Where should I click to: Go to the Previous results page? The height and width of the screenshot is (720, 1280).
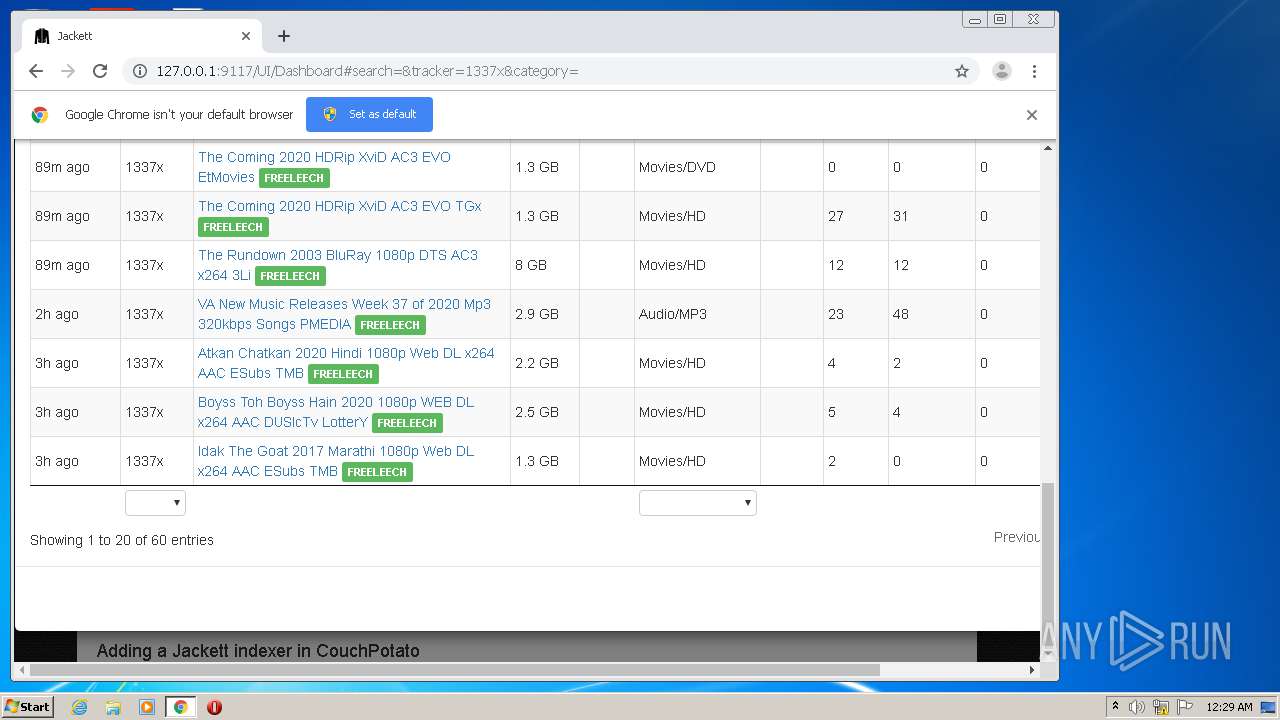[1017, 537]
